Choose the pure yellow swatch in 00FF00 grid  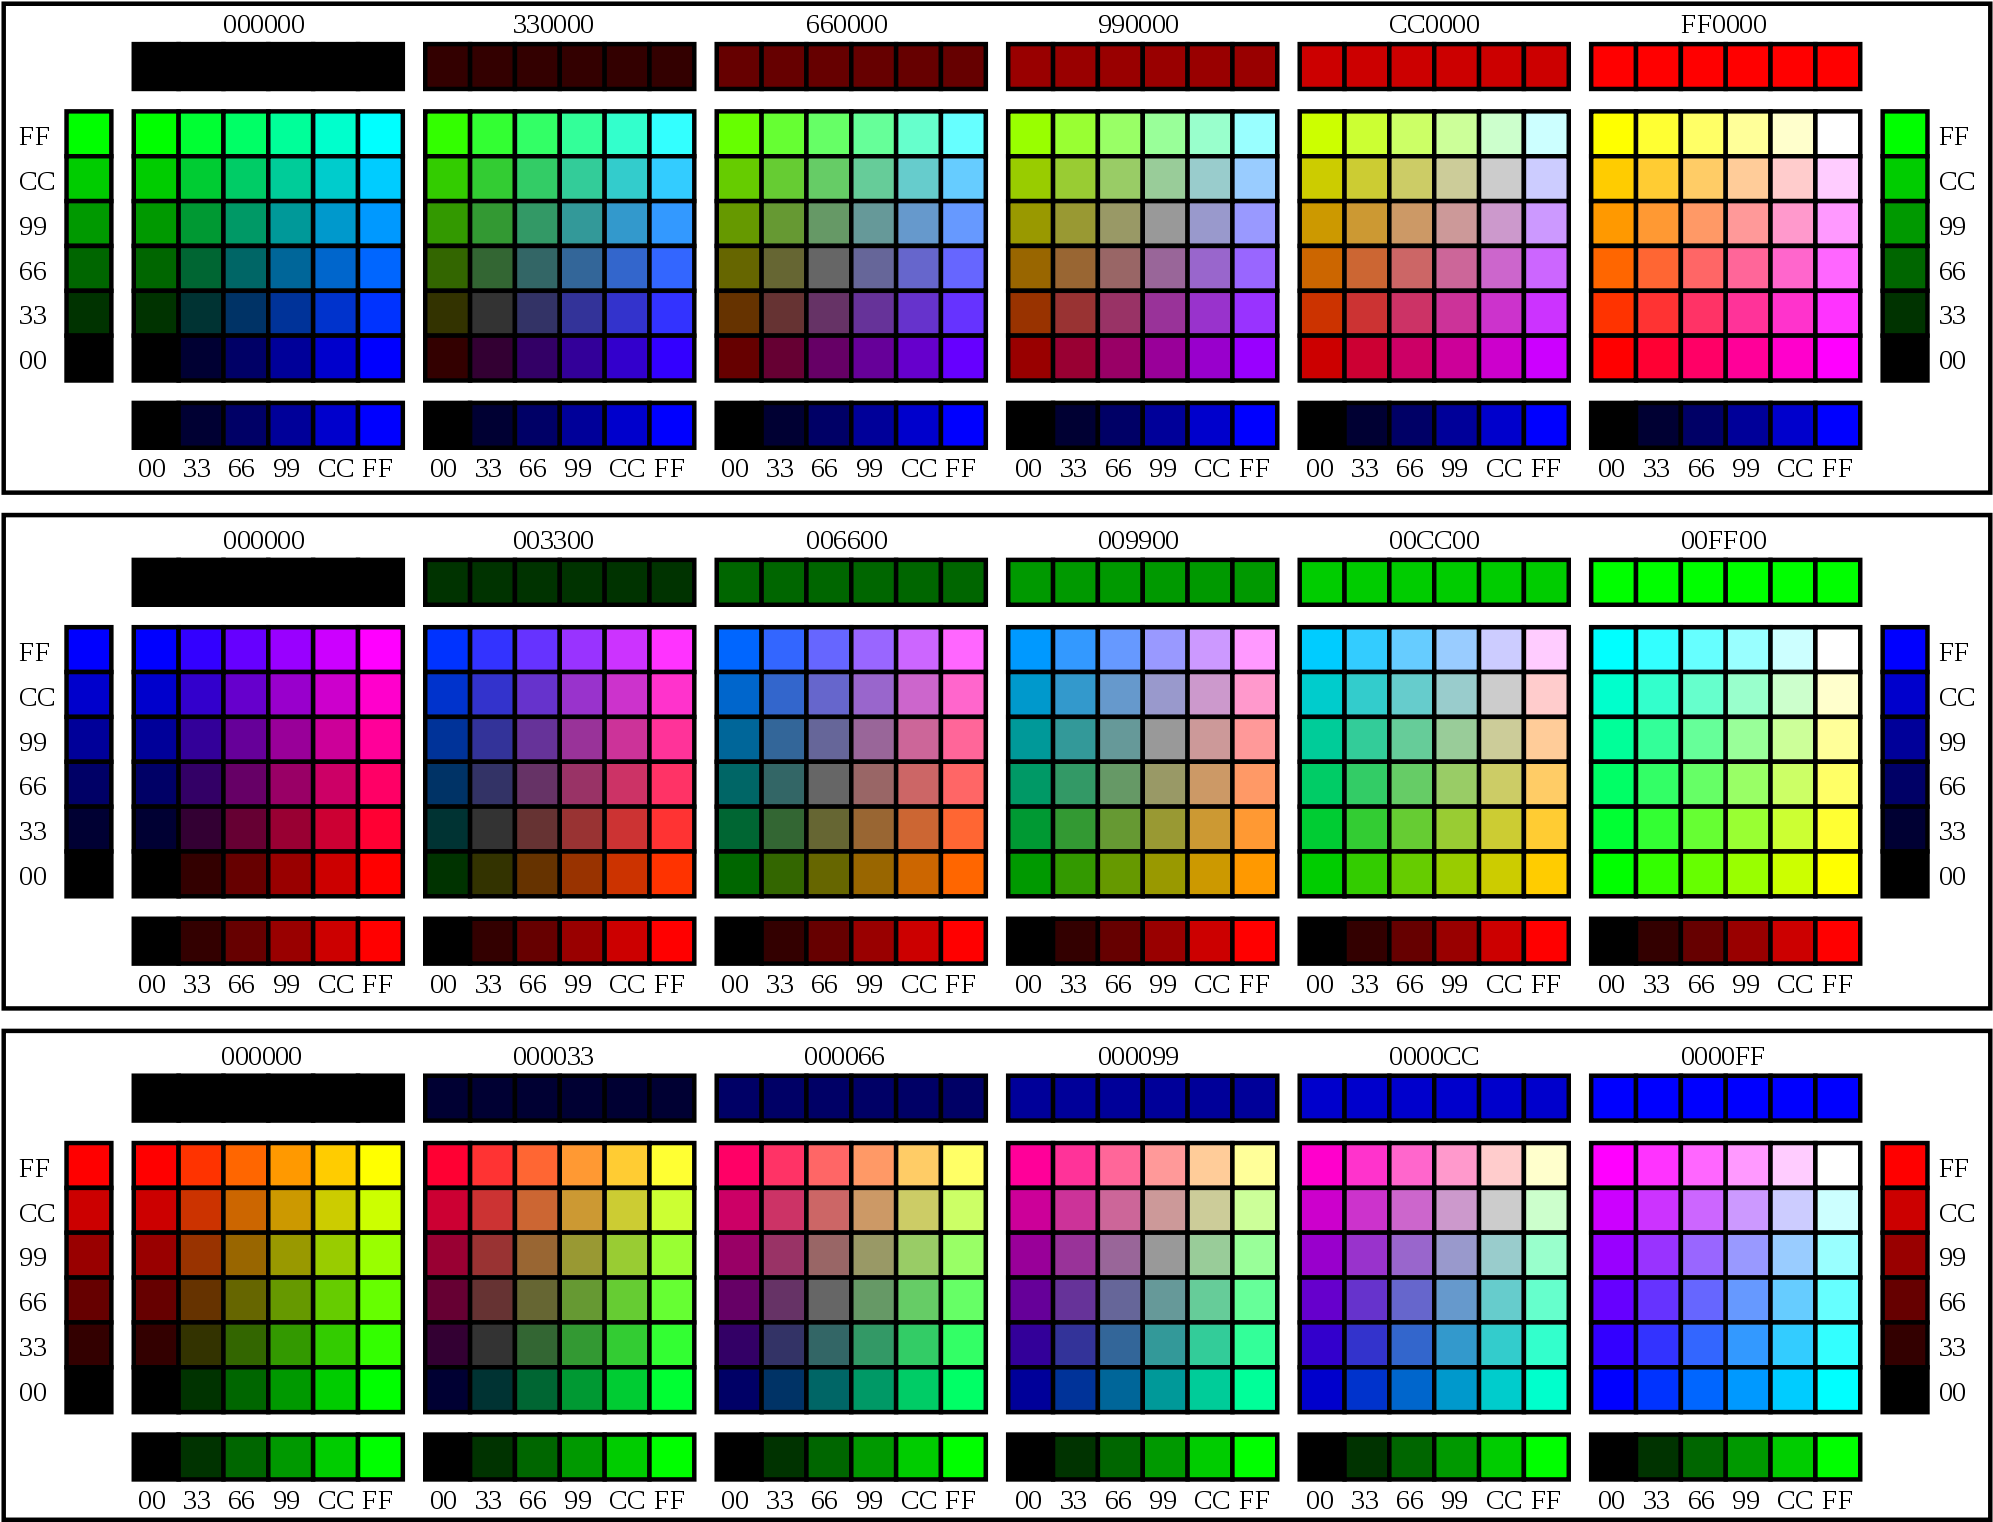pos(1837,874)
